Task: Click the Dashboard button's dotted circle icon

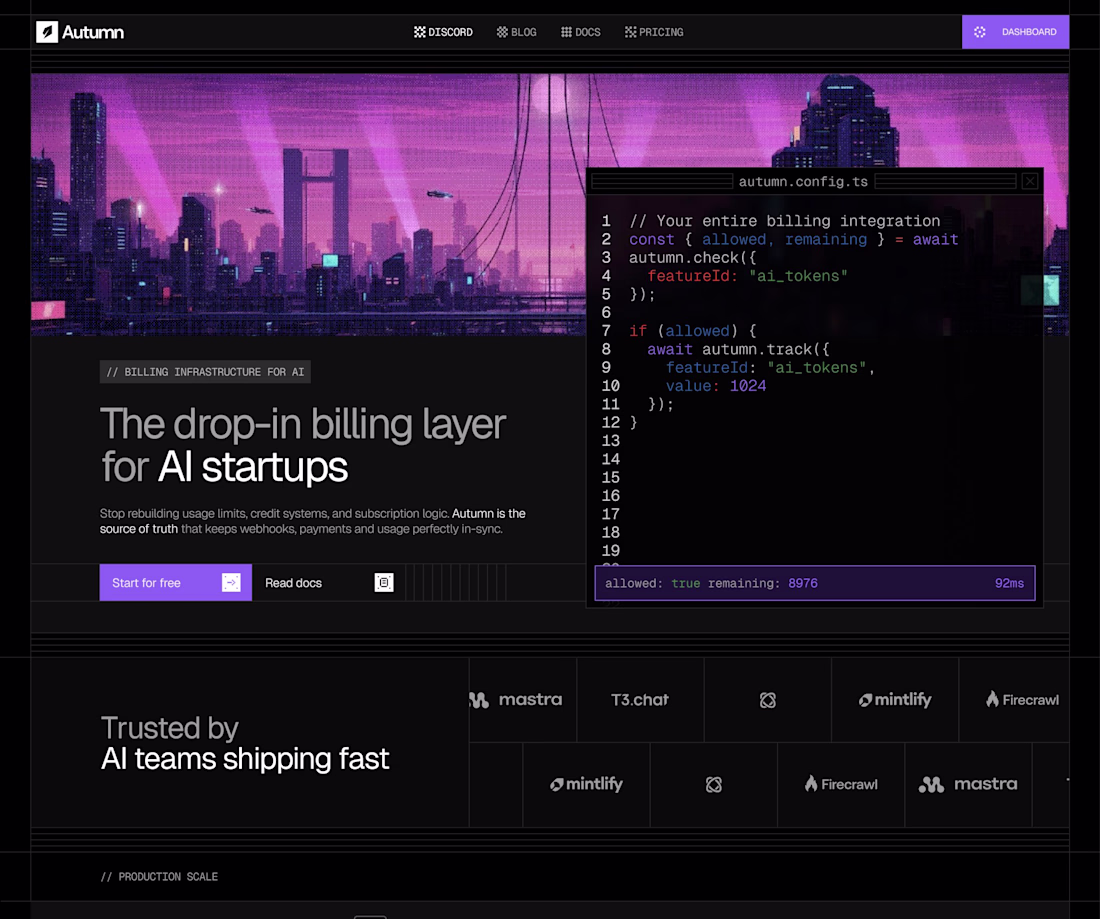Action: (980, 32)
